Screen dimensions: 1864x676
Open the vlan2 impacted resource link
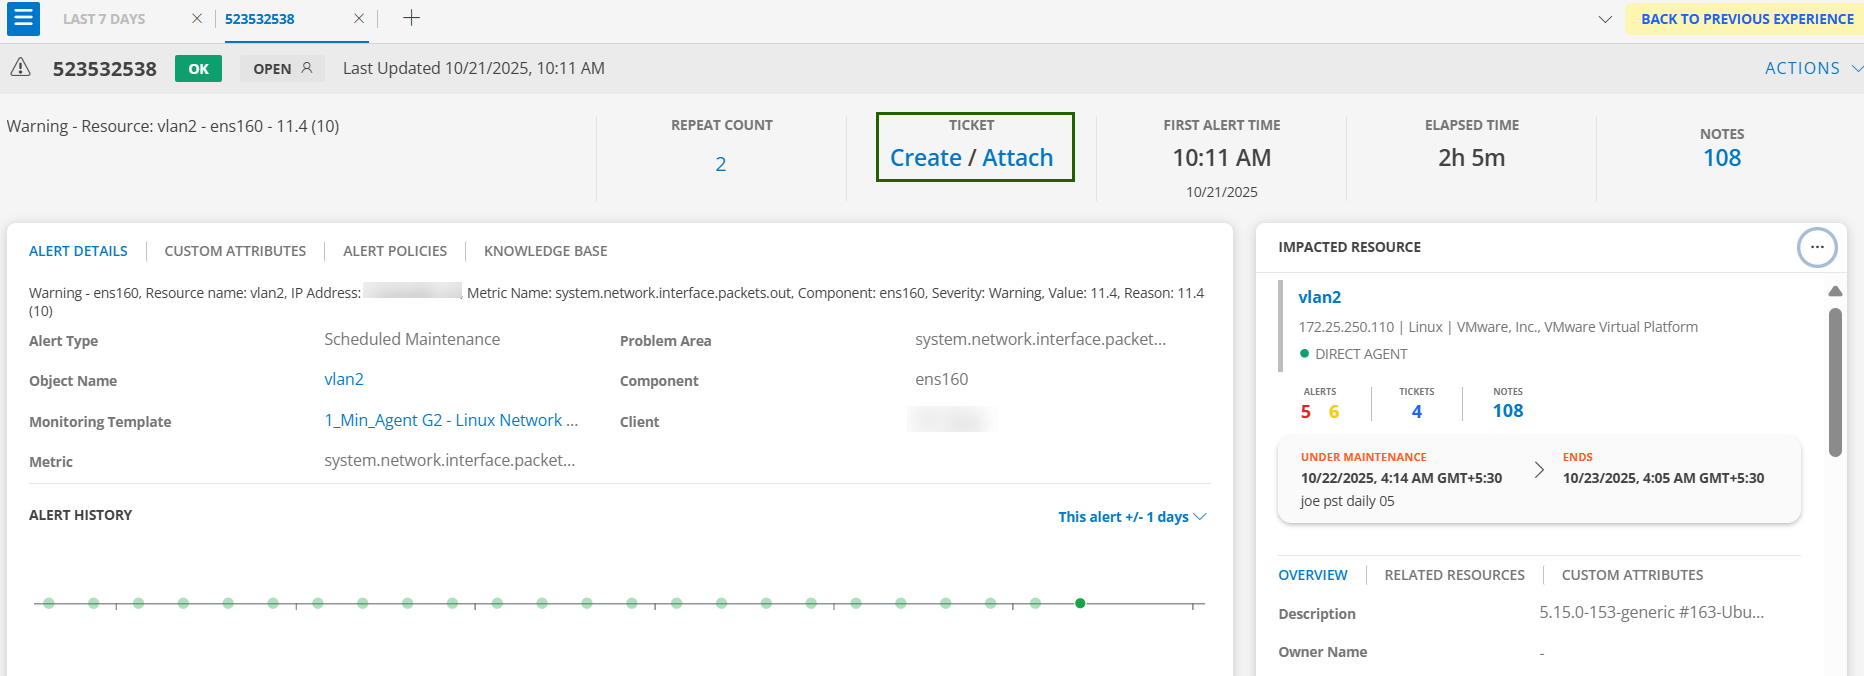(1319, 297)
